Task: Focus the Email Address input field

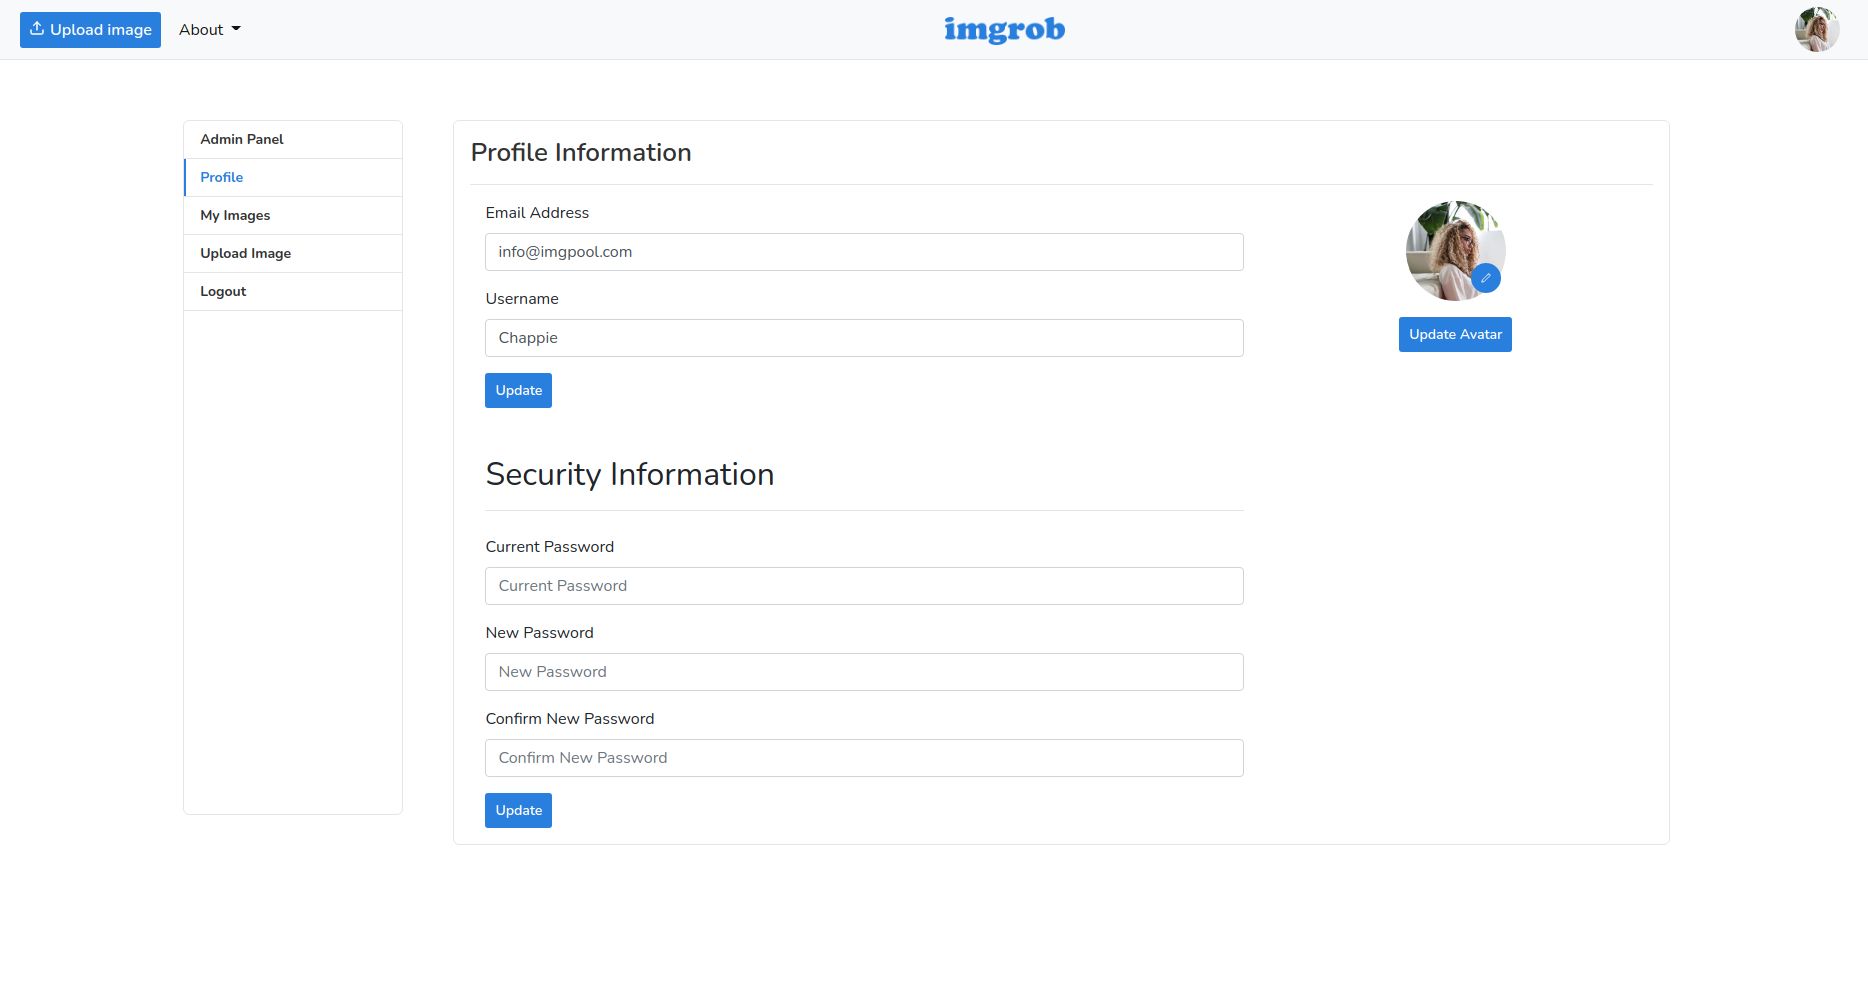Action: click(864, 252)
